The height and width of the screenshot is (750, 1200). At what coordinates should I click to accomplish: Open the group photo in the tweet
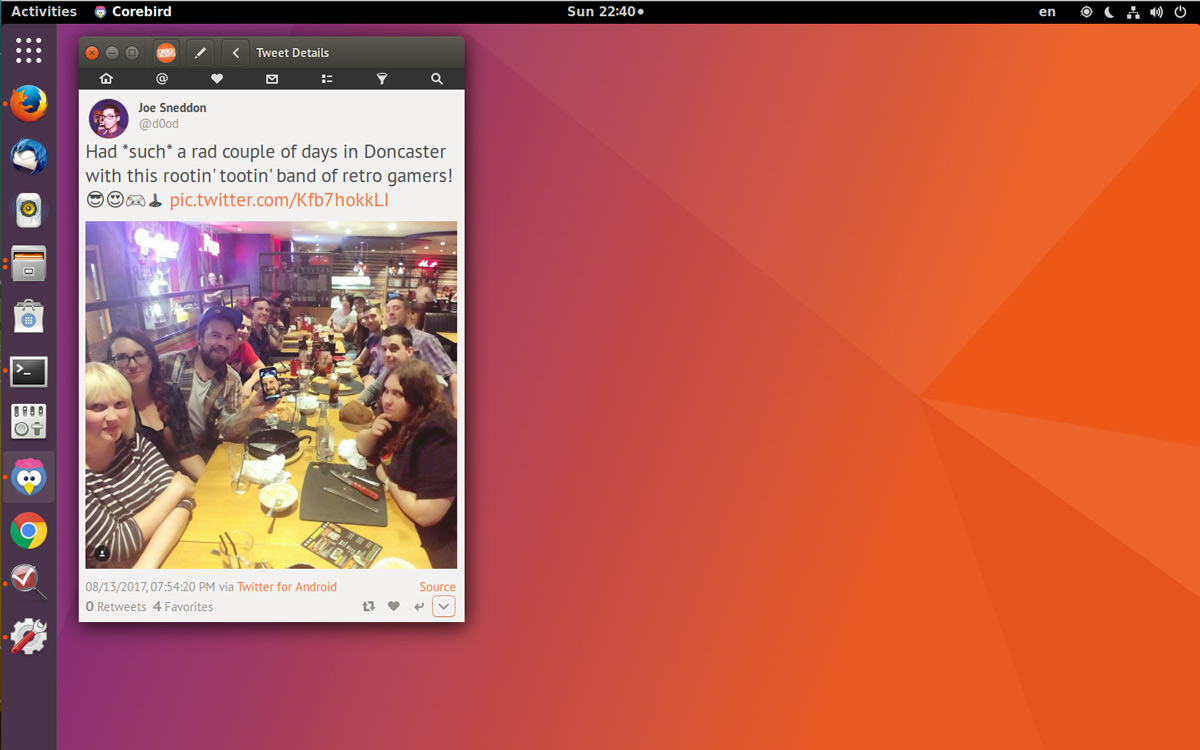271,395
